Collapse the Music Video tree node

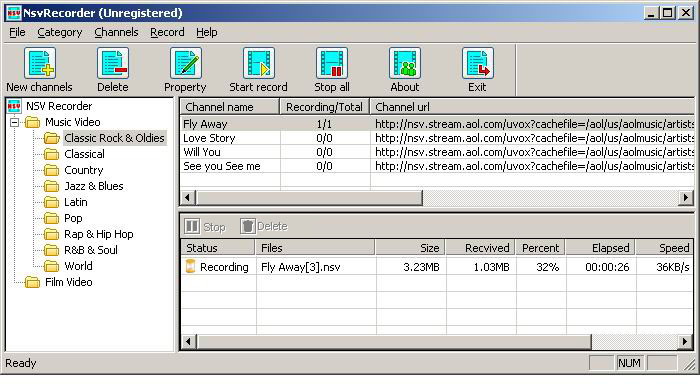pos(14,122)
